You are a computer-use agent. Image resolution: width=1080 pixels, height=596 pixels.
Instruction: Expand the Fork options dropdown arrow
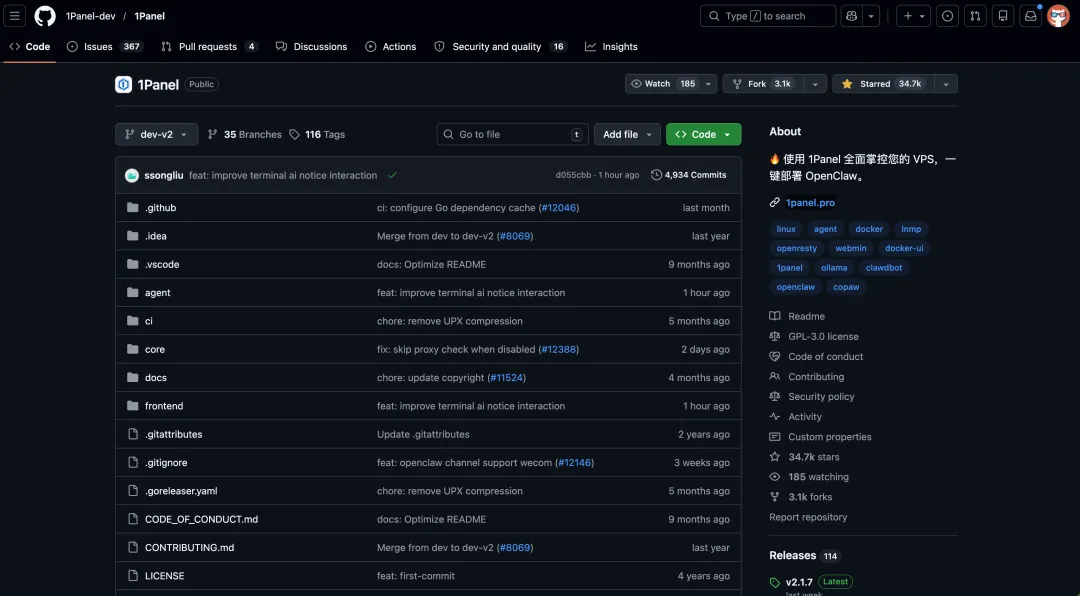pos(815,83)
